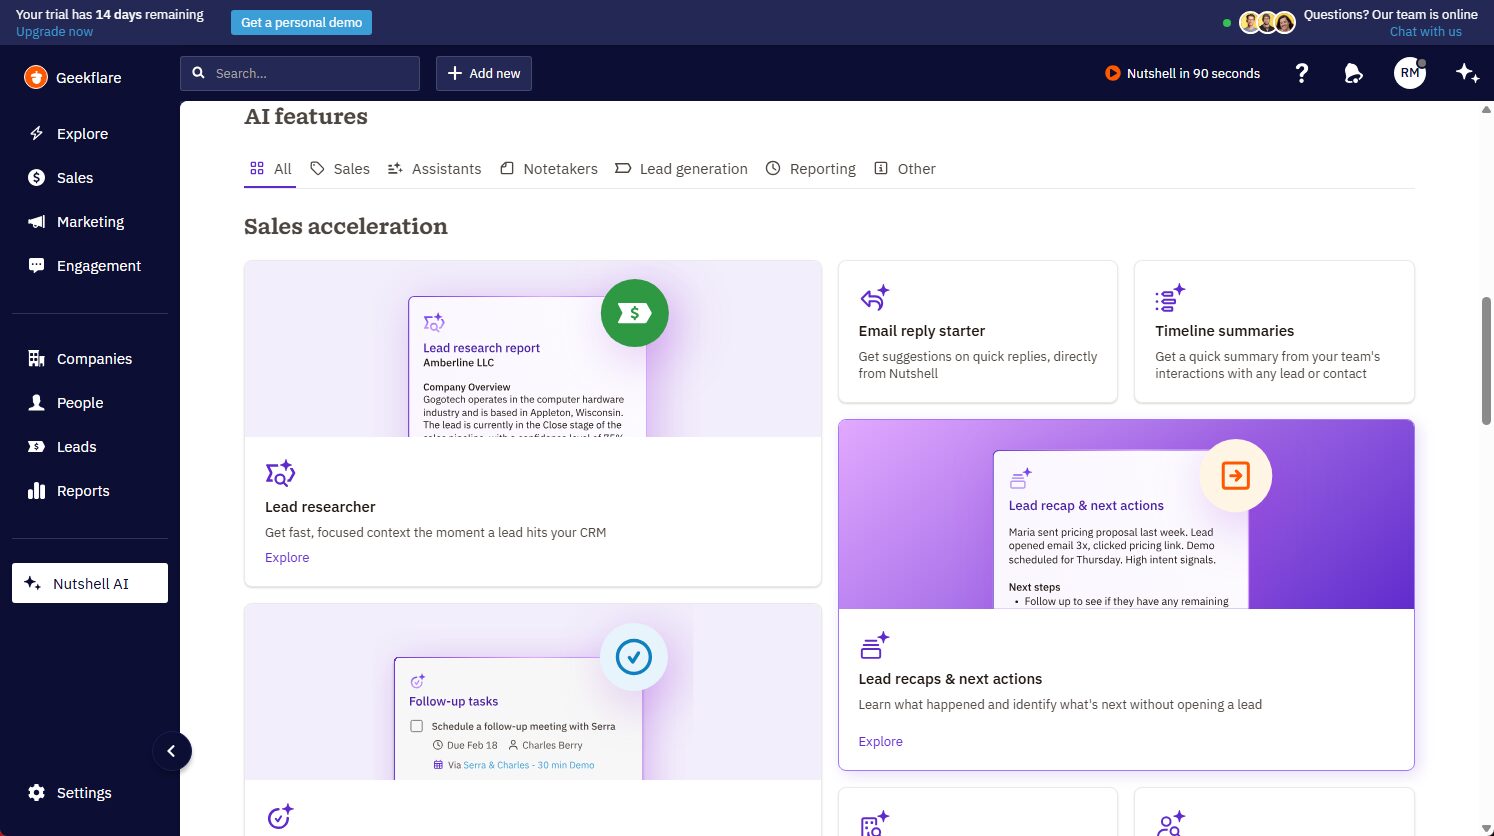Switch to the Lead generation tab
Screen dimensions: 1494x836
tap(681, 169)
